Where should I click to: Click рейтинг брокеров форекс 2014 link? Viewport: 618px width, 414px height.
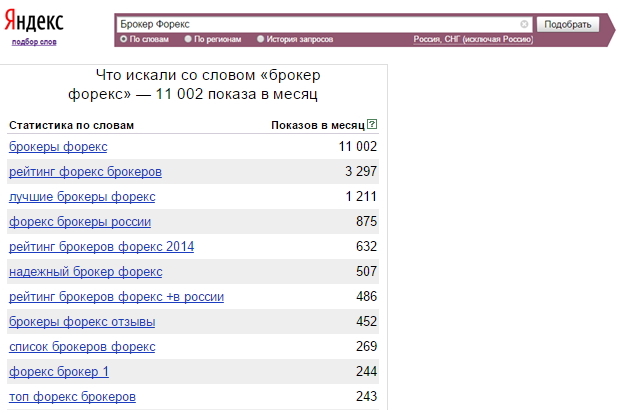click(101, 247)
